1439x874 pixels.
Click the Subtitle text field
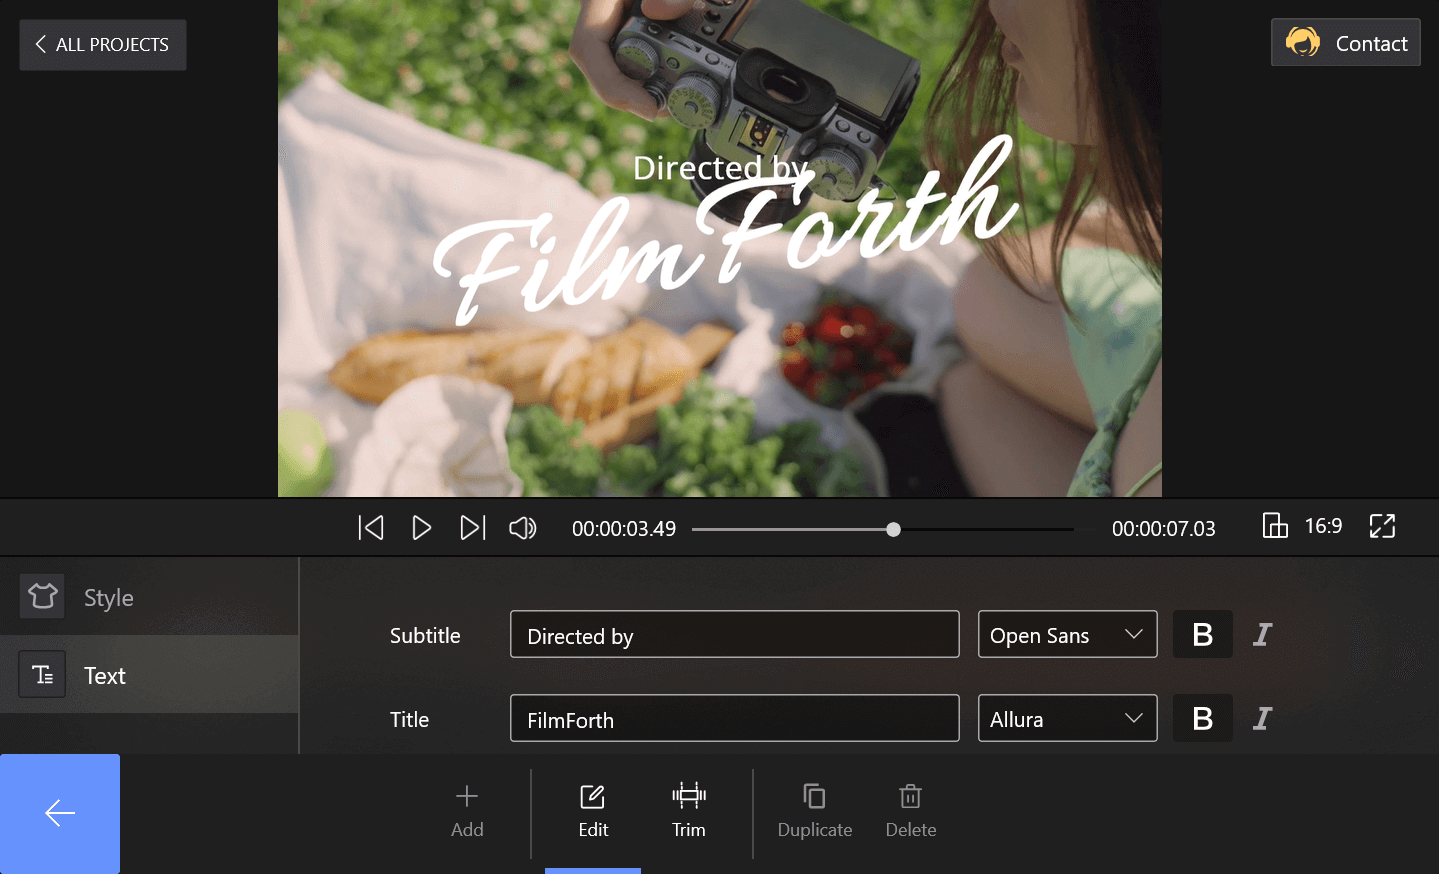pyautogui.click(x=735, y=634)
